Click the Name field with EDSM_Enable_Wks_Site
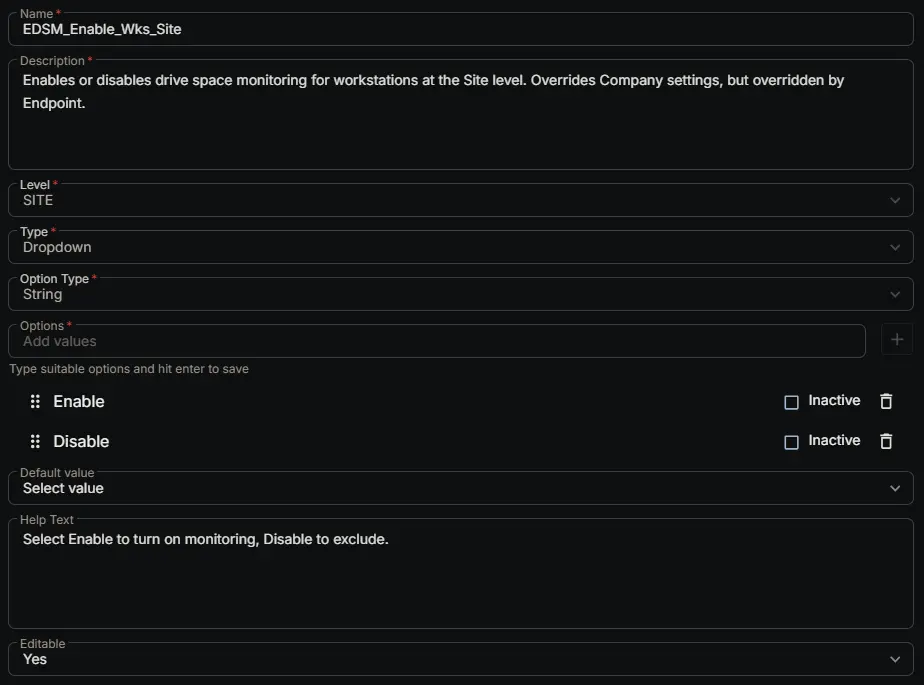The height and width of the screenshot is (685, 924). click(461, 29)
